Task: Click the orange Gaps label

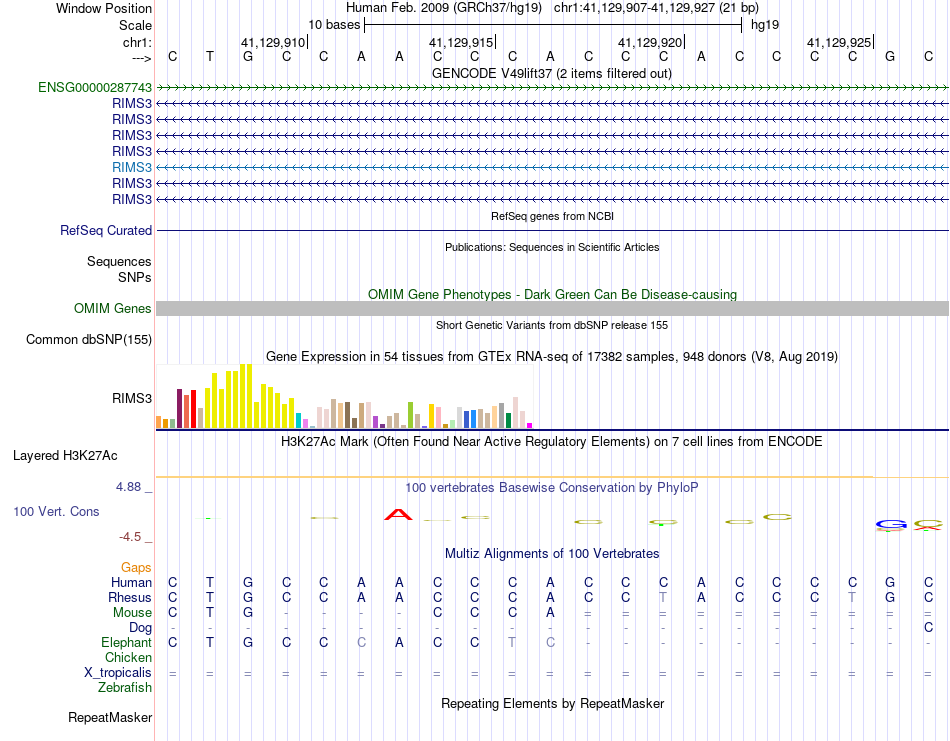Action: coord(136,568)
